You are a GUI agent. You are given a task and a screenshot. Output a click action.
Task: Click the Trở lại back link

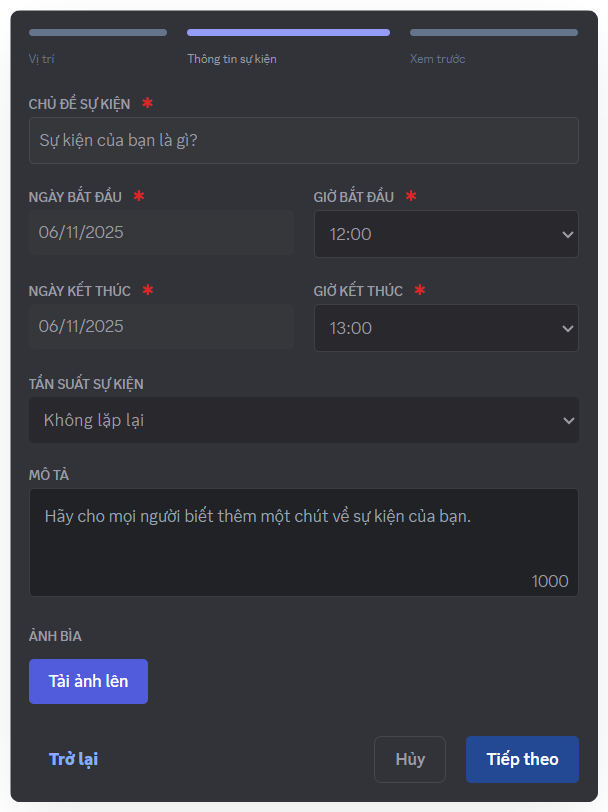[x=73, y=759]
